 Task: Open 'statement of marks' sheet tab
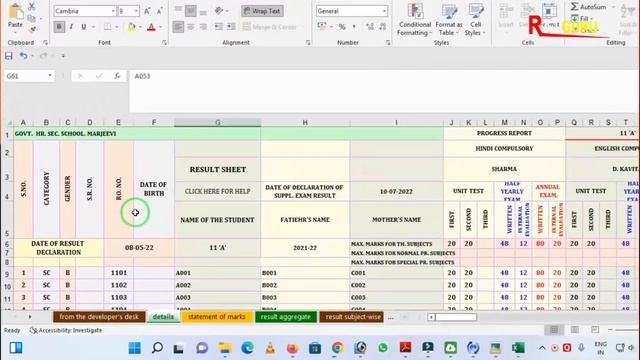pos(217,317)
